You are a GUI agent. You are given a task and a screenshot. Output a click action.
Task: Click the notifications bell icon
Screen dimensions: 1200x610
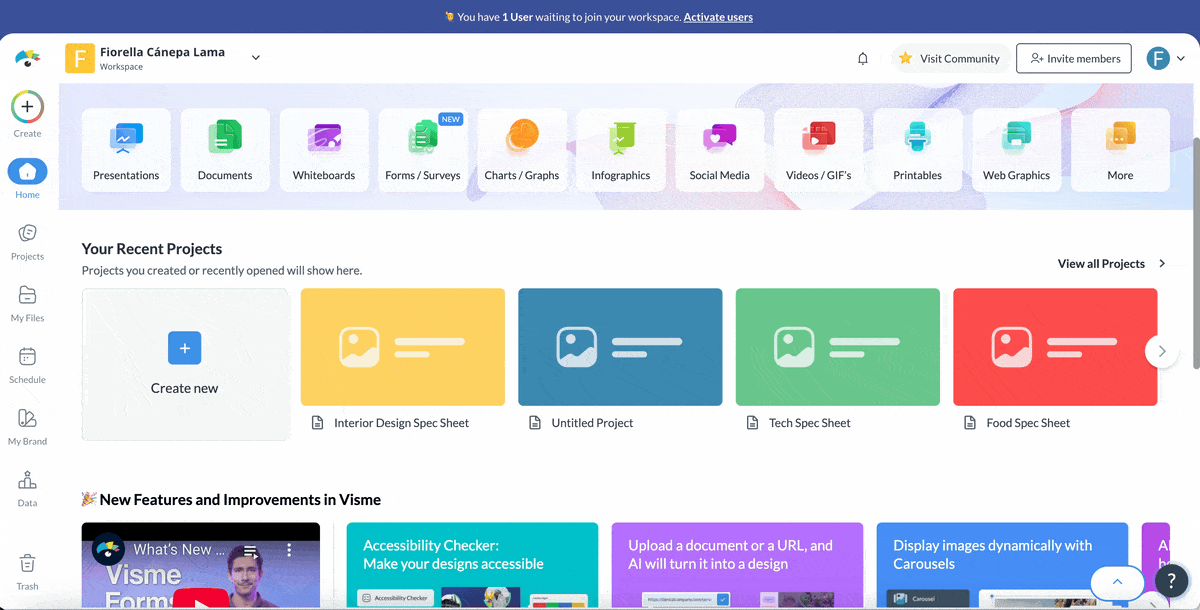(863, 59)
